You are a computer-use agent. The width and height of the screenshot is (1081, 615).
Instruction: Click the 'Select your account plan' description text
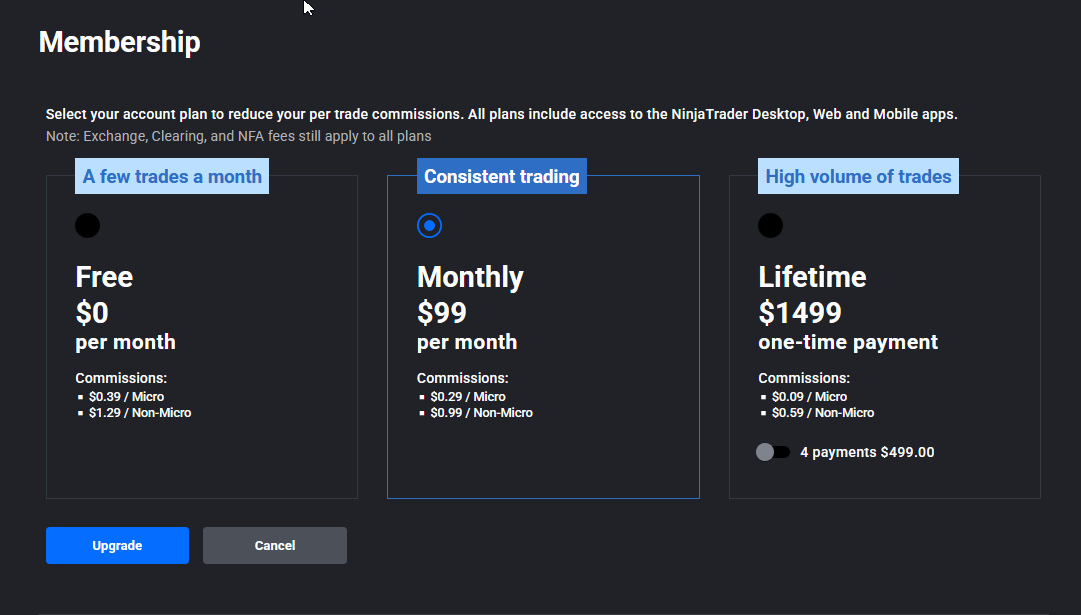tap(501, 114)
